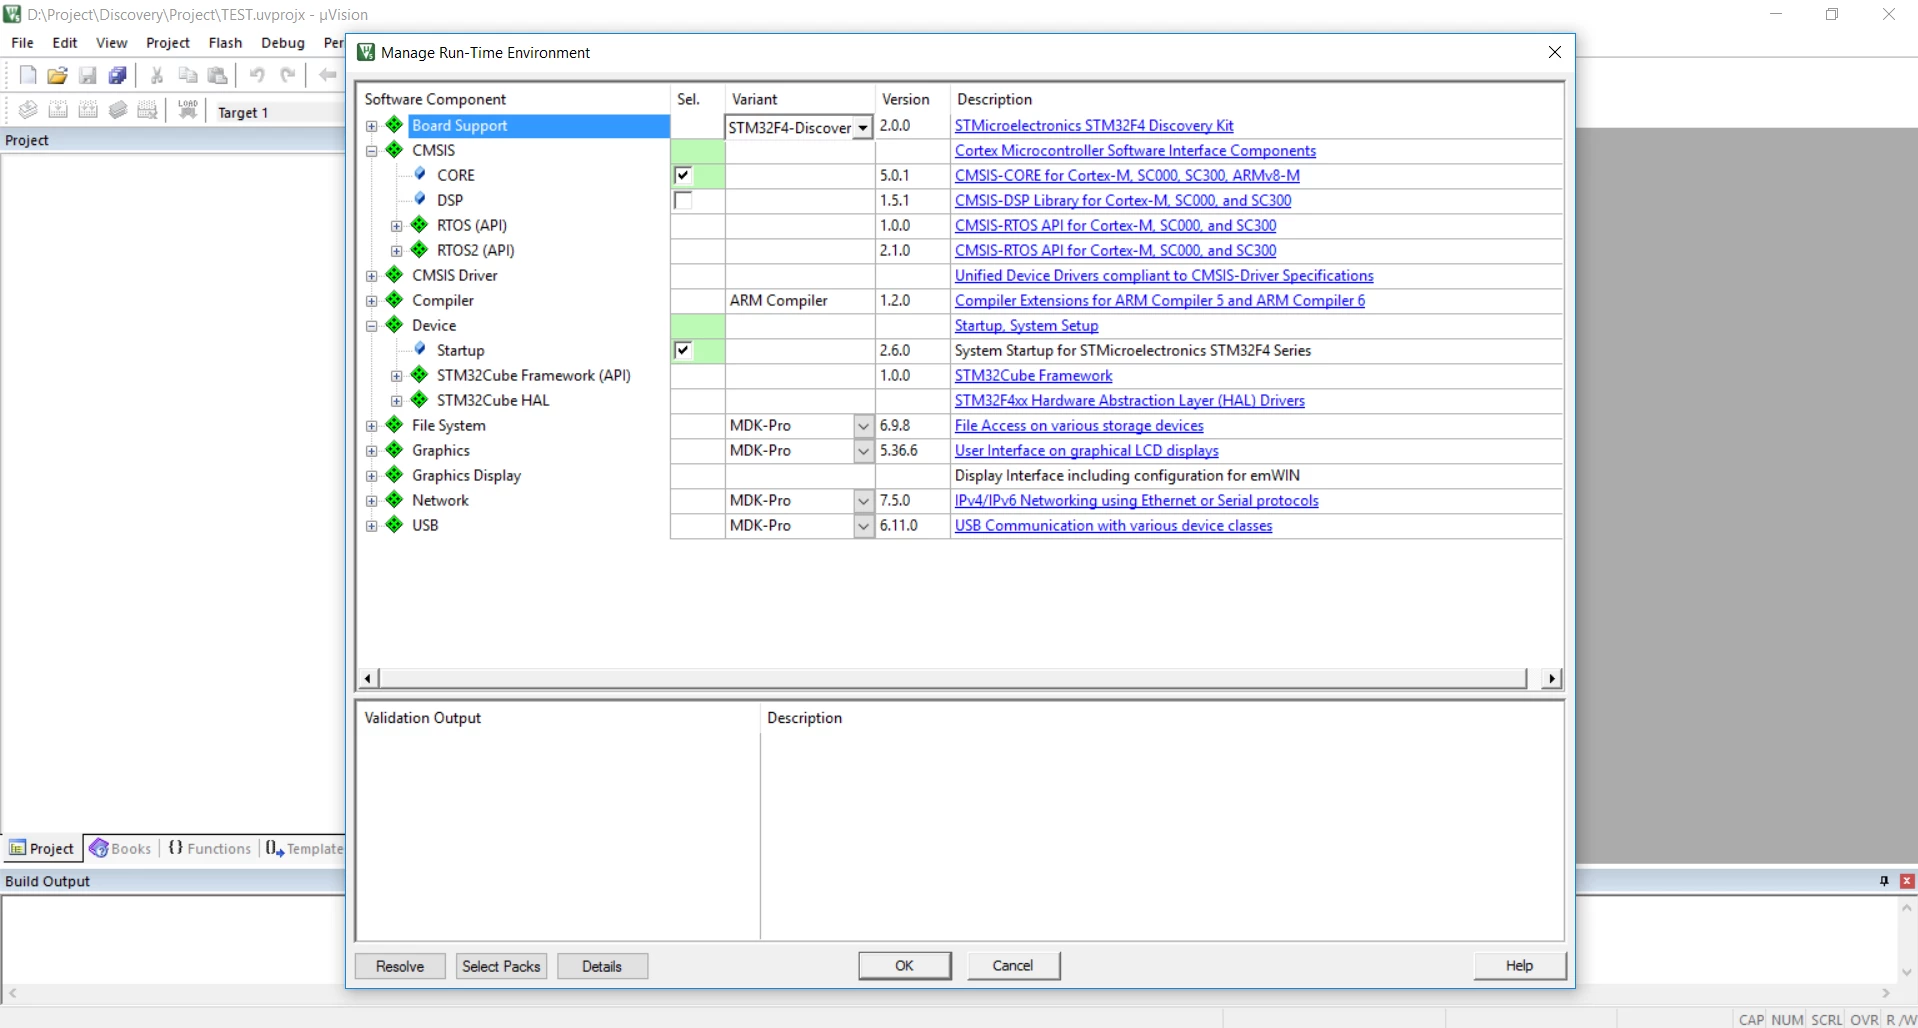Viewport: 1918px width, 1028px height.
Task: Click the horizontal scrollbar right arrow
Action: click(x=1551, y=679)
